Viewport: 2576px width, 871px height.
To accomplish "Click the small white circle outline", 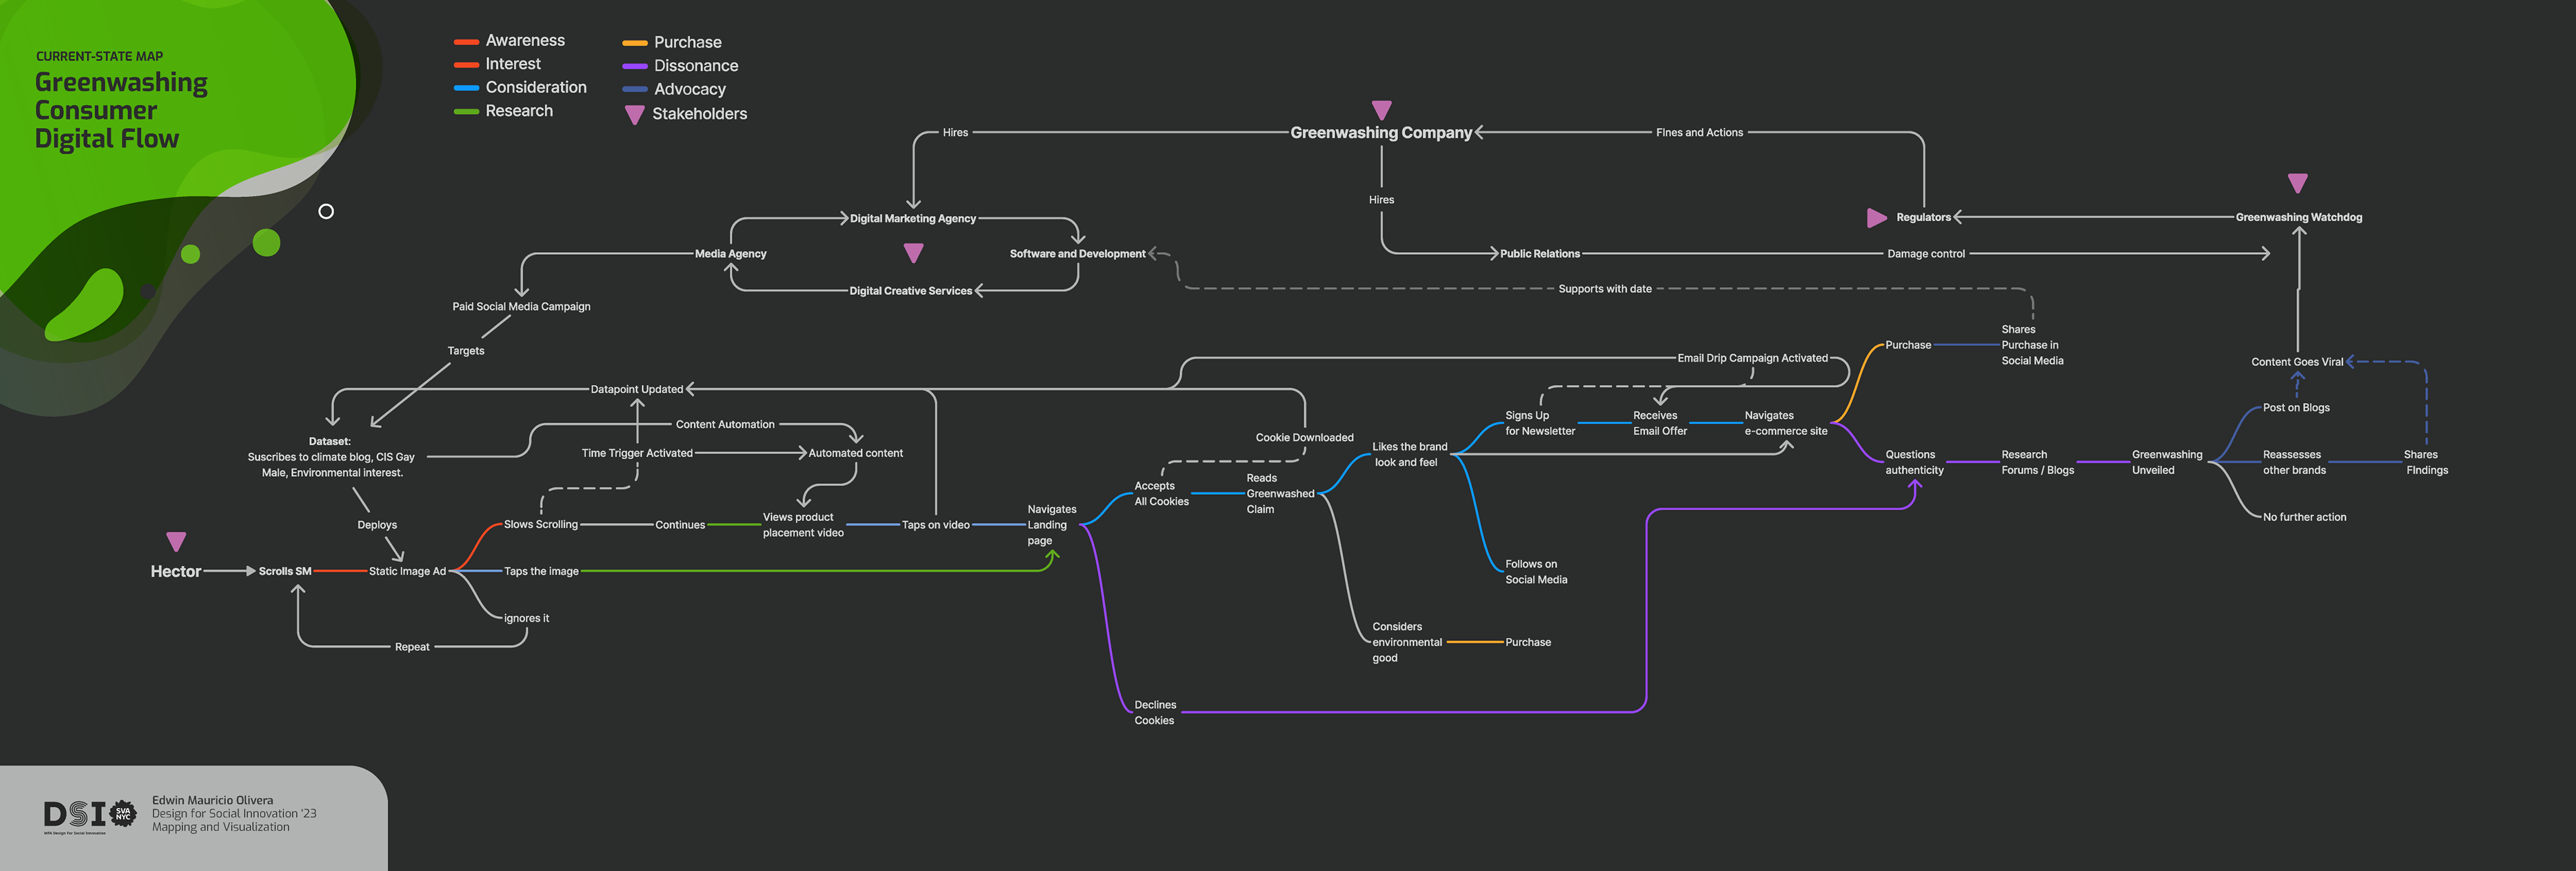I will [x=326, y=211].
